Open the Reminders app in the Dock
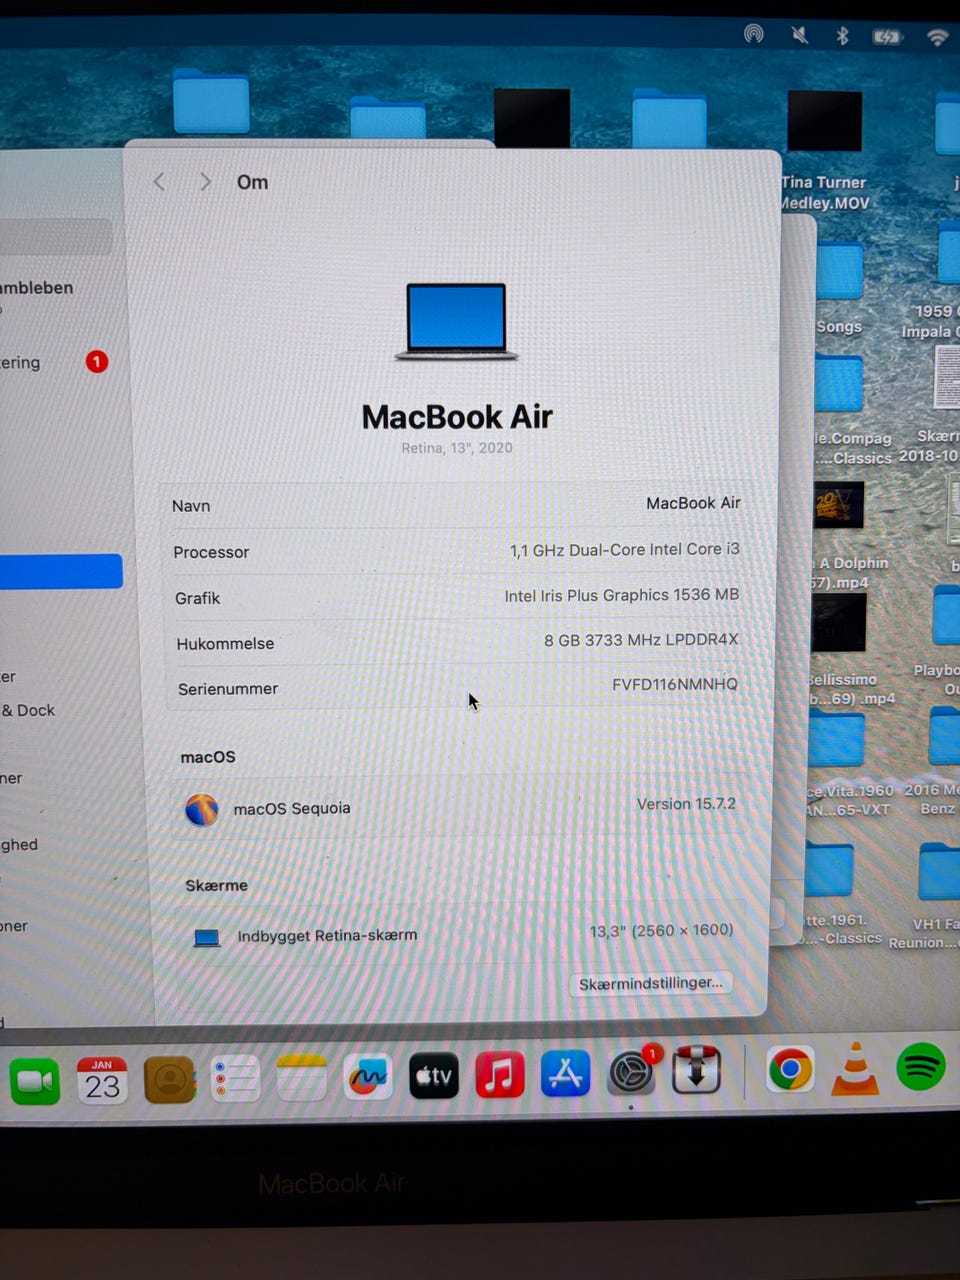The height and width of the screenshot is (1280, 960). (235, 1079)
